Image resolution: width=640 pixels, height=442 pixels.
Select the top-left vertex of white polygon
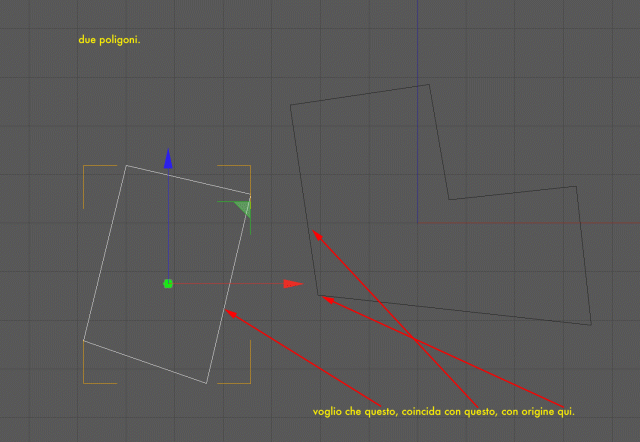pos(127,165)
